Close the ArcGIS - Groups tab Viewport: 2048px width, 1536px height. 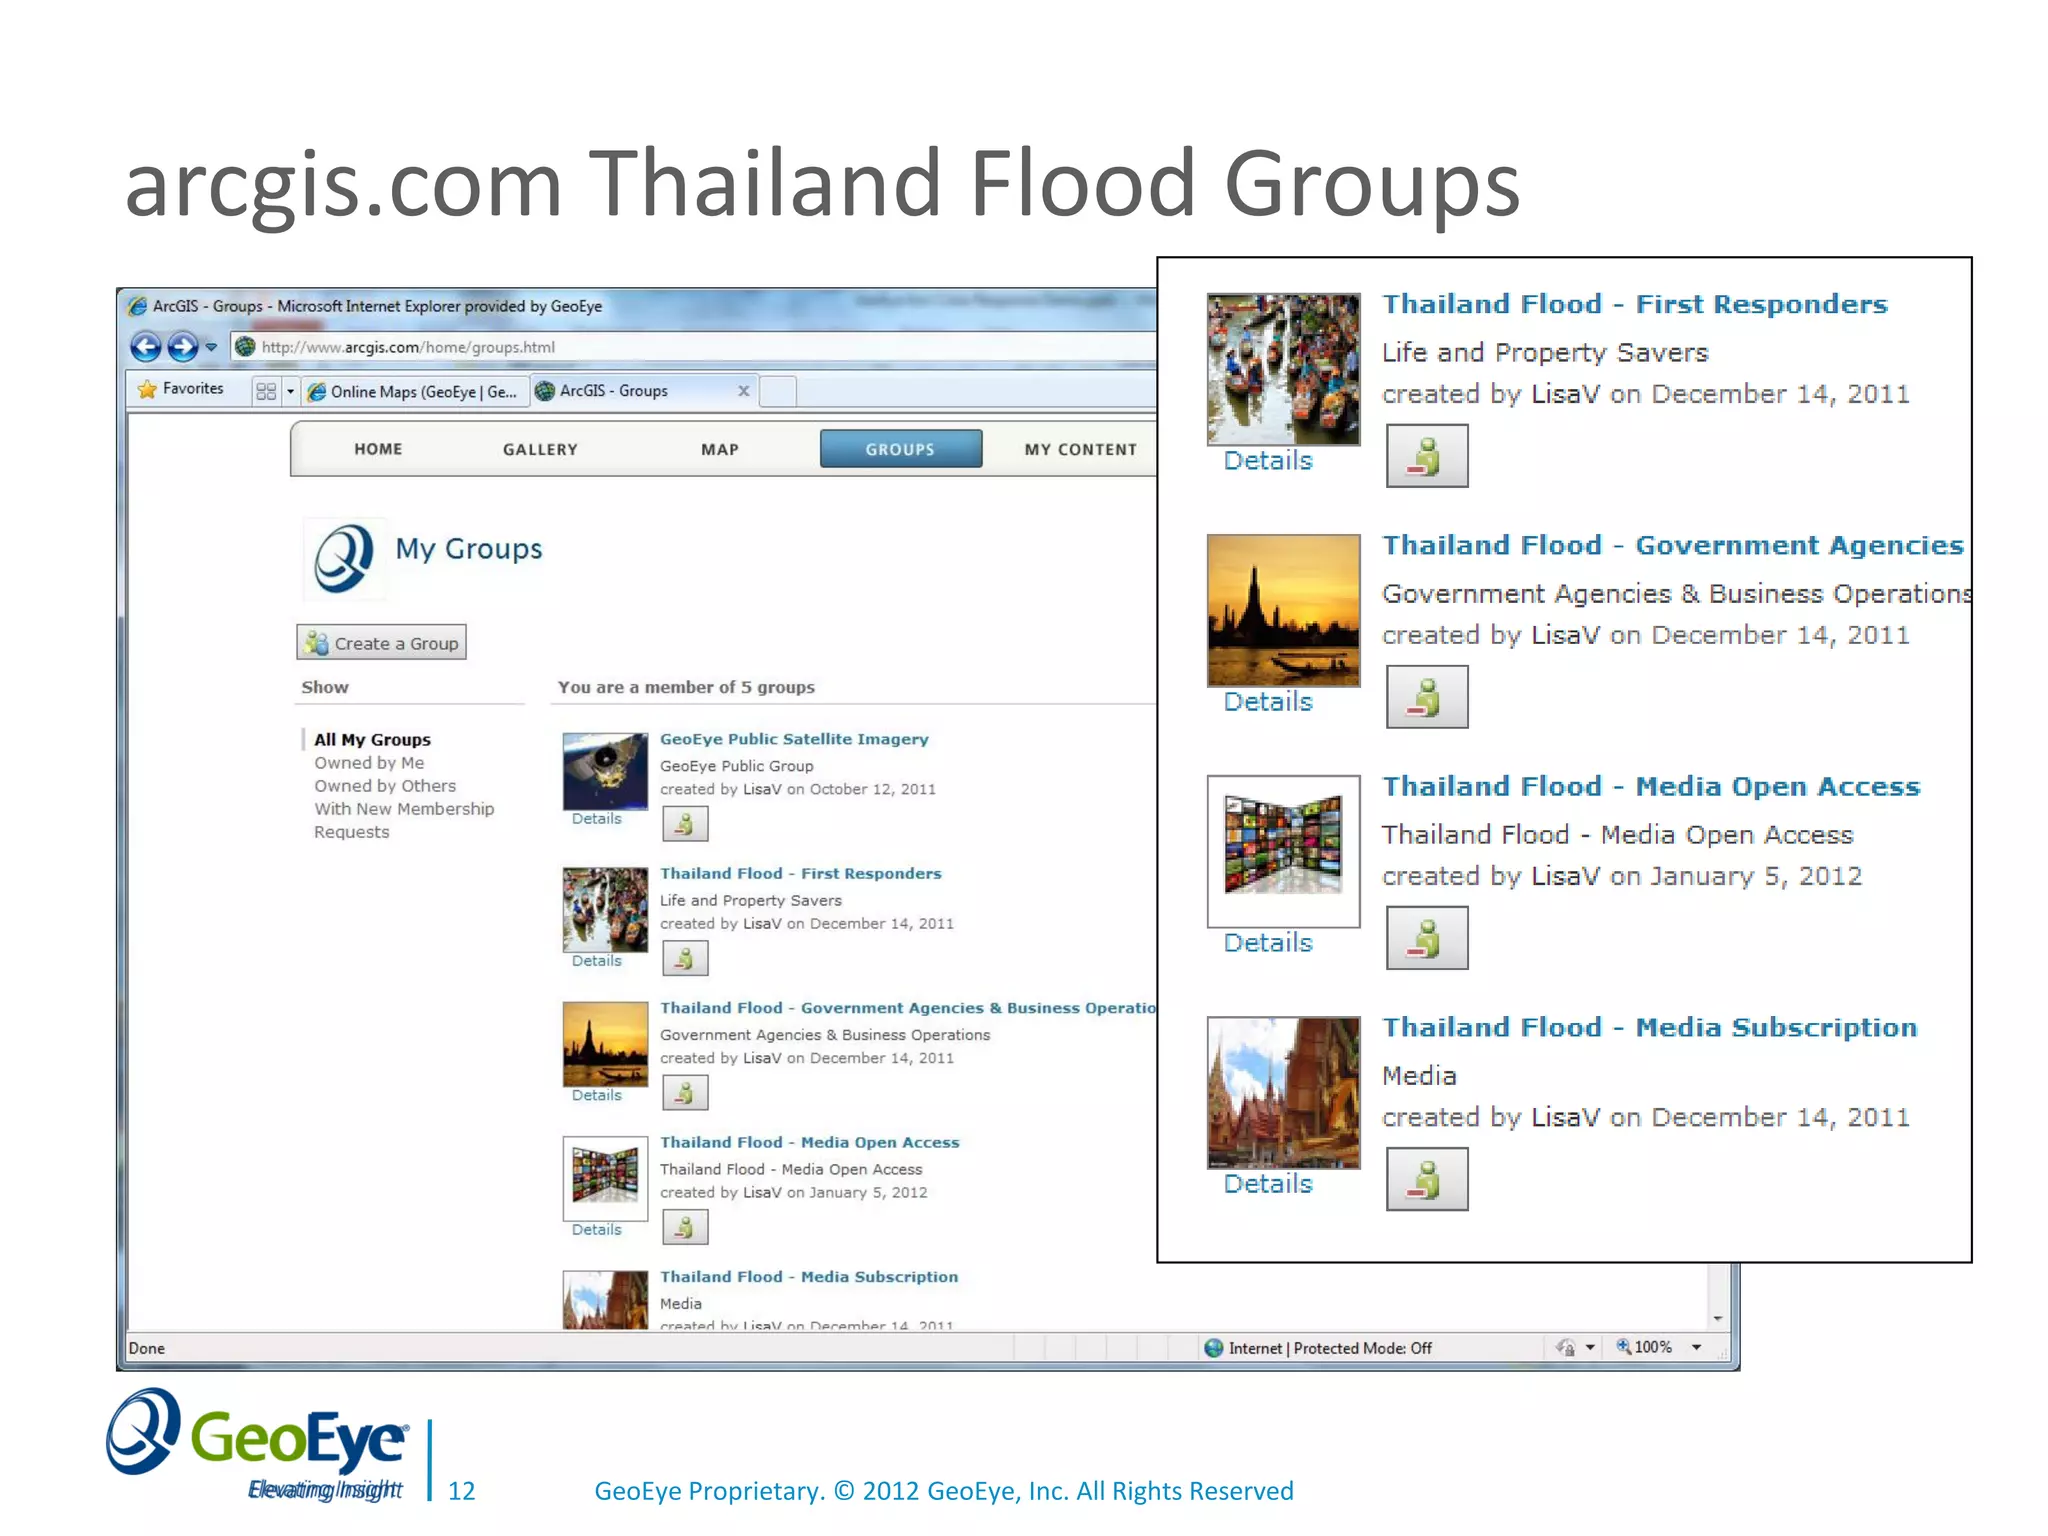coord(744,391)
